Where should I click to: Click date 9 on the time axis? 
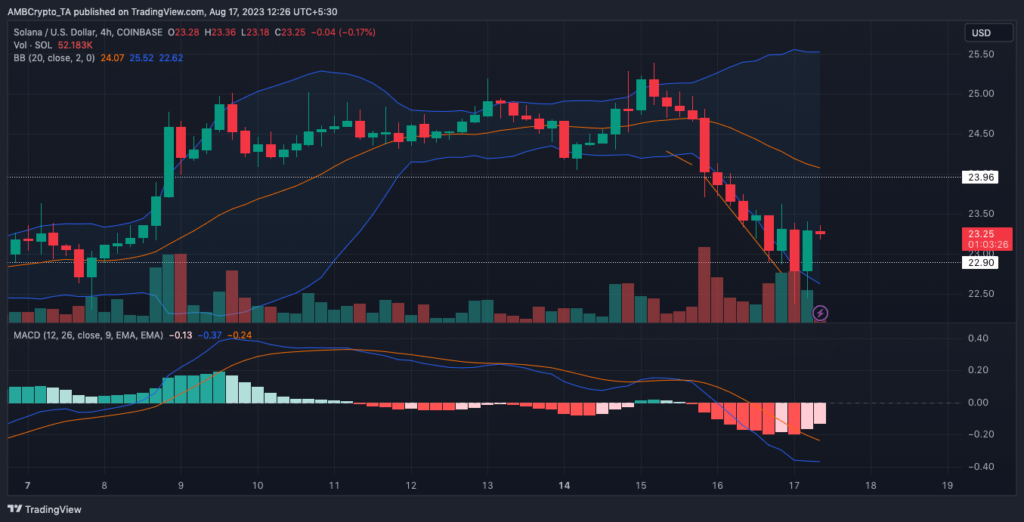(181, 485)
